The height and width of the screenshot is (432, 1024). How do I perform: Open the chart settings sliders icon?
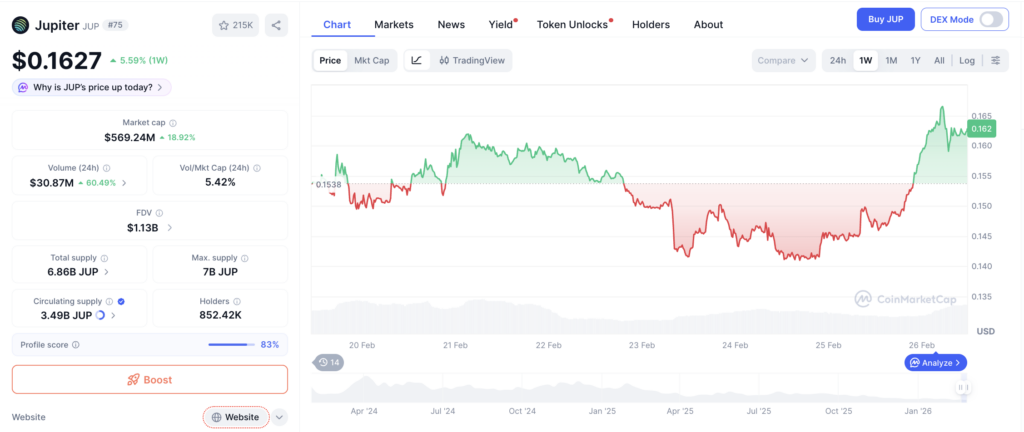tap(995, 61)
